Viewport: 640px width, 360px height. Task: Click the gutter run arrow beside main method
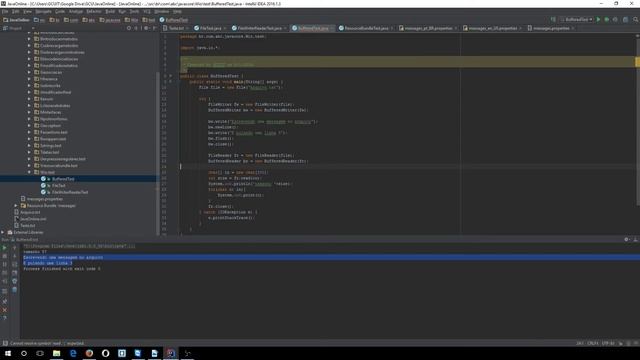click(x=171, y=82)
